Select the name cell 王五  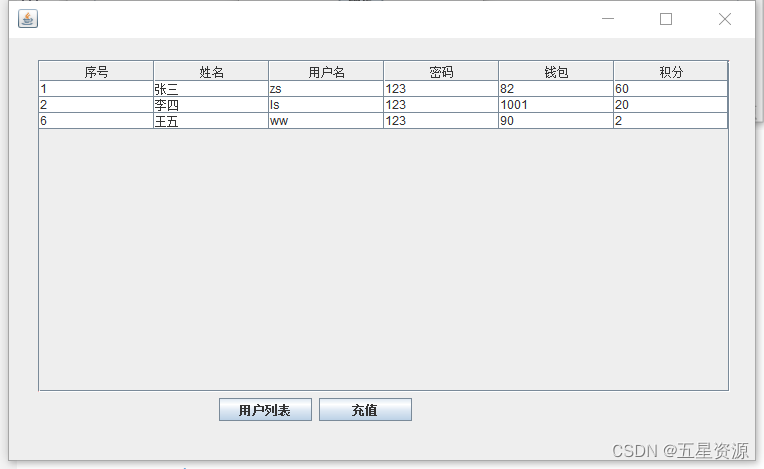tap(211, 121)
